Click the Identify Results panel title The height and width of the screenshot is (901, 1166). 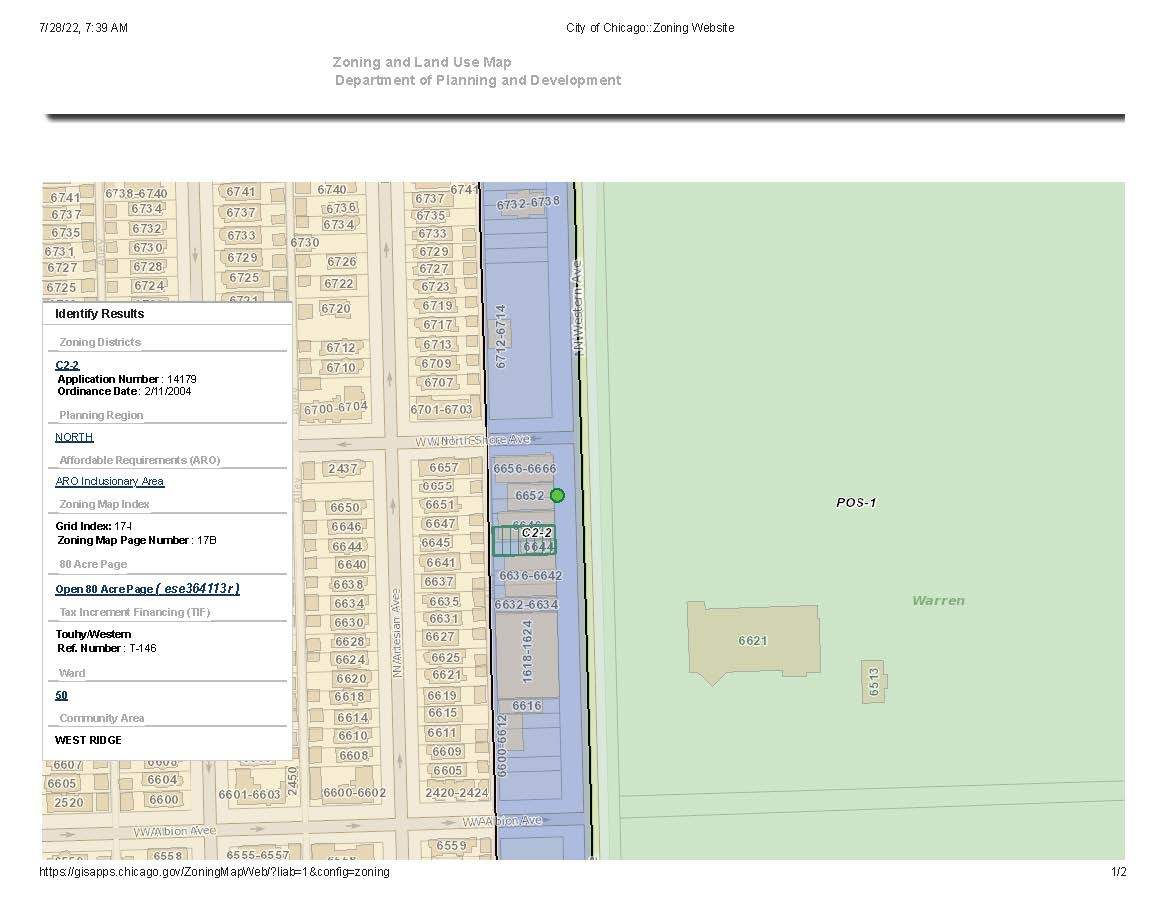point(100,314)
